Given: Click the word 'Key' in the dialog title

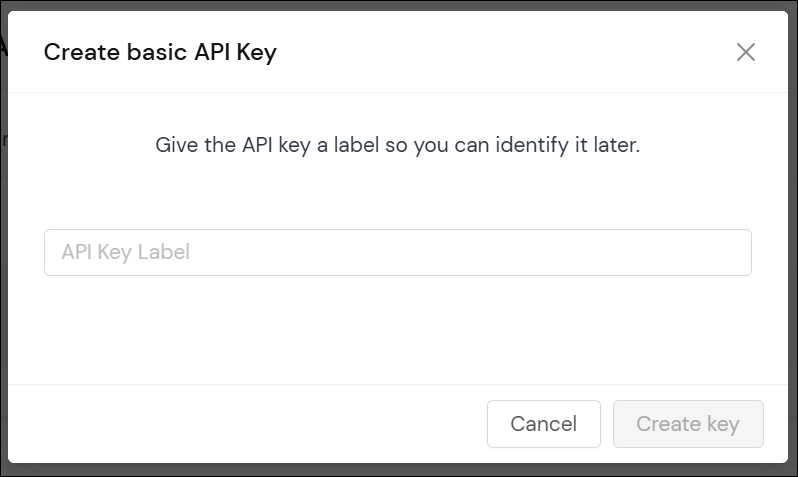Looking at the screenshot, I should point(256,52).
